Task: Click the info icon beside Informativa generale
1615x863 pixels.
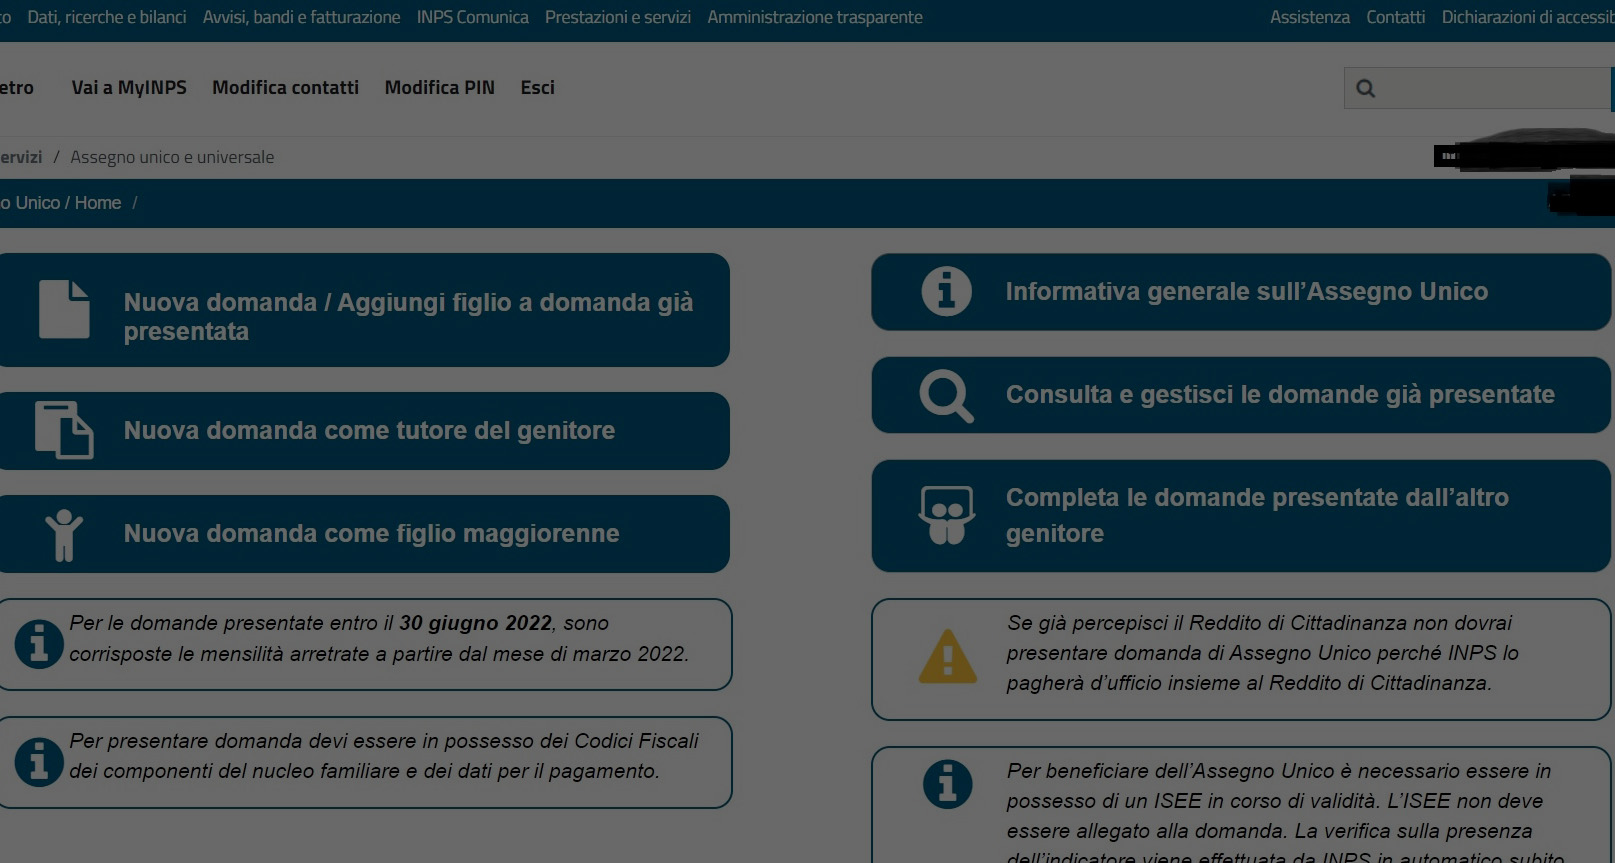Action: coord(946,292)
